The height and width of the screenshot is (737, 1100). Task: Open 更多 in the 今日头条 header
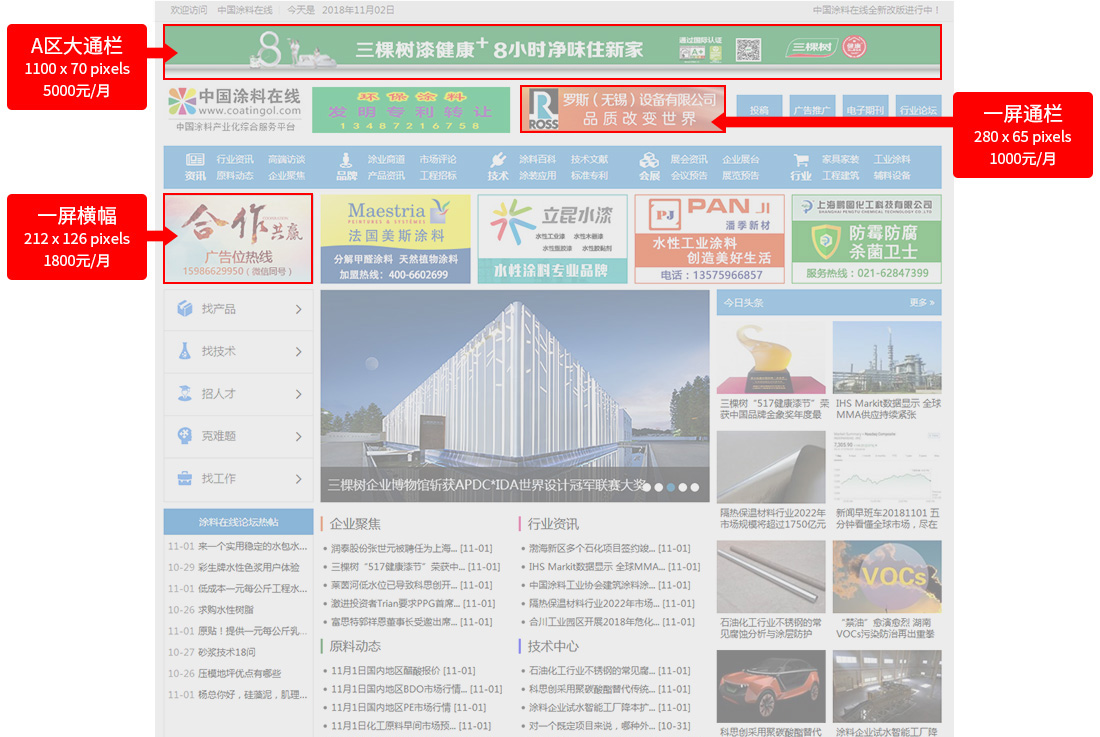point(922,303)
